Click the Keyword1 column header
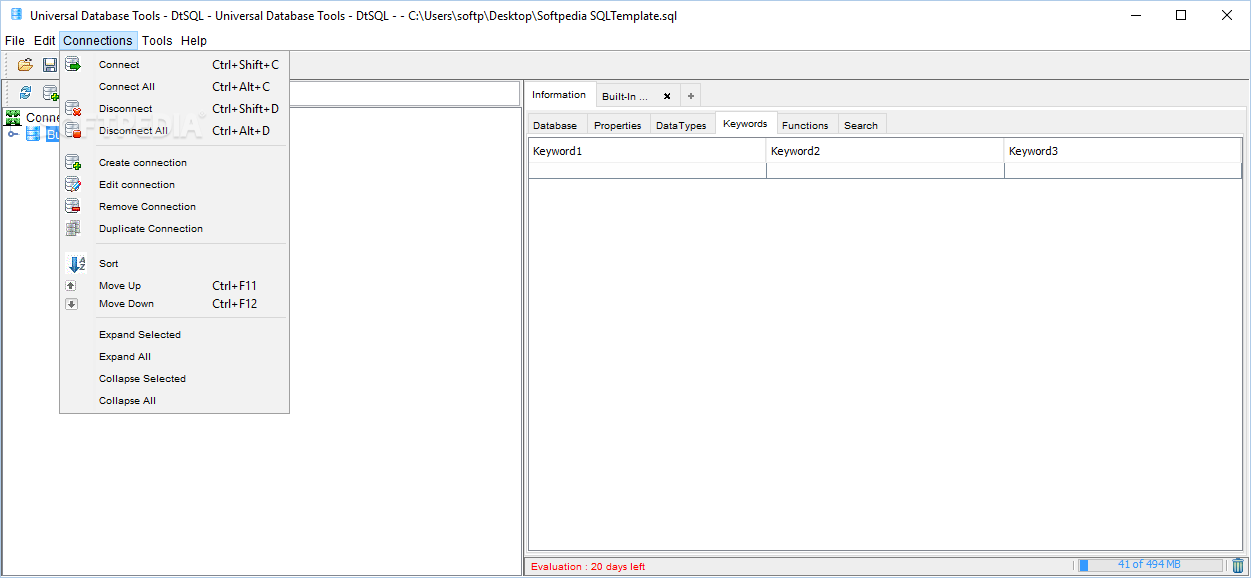The image size is (1251, 578). coord(647,151)
